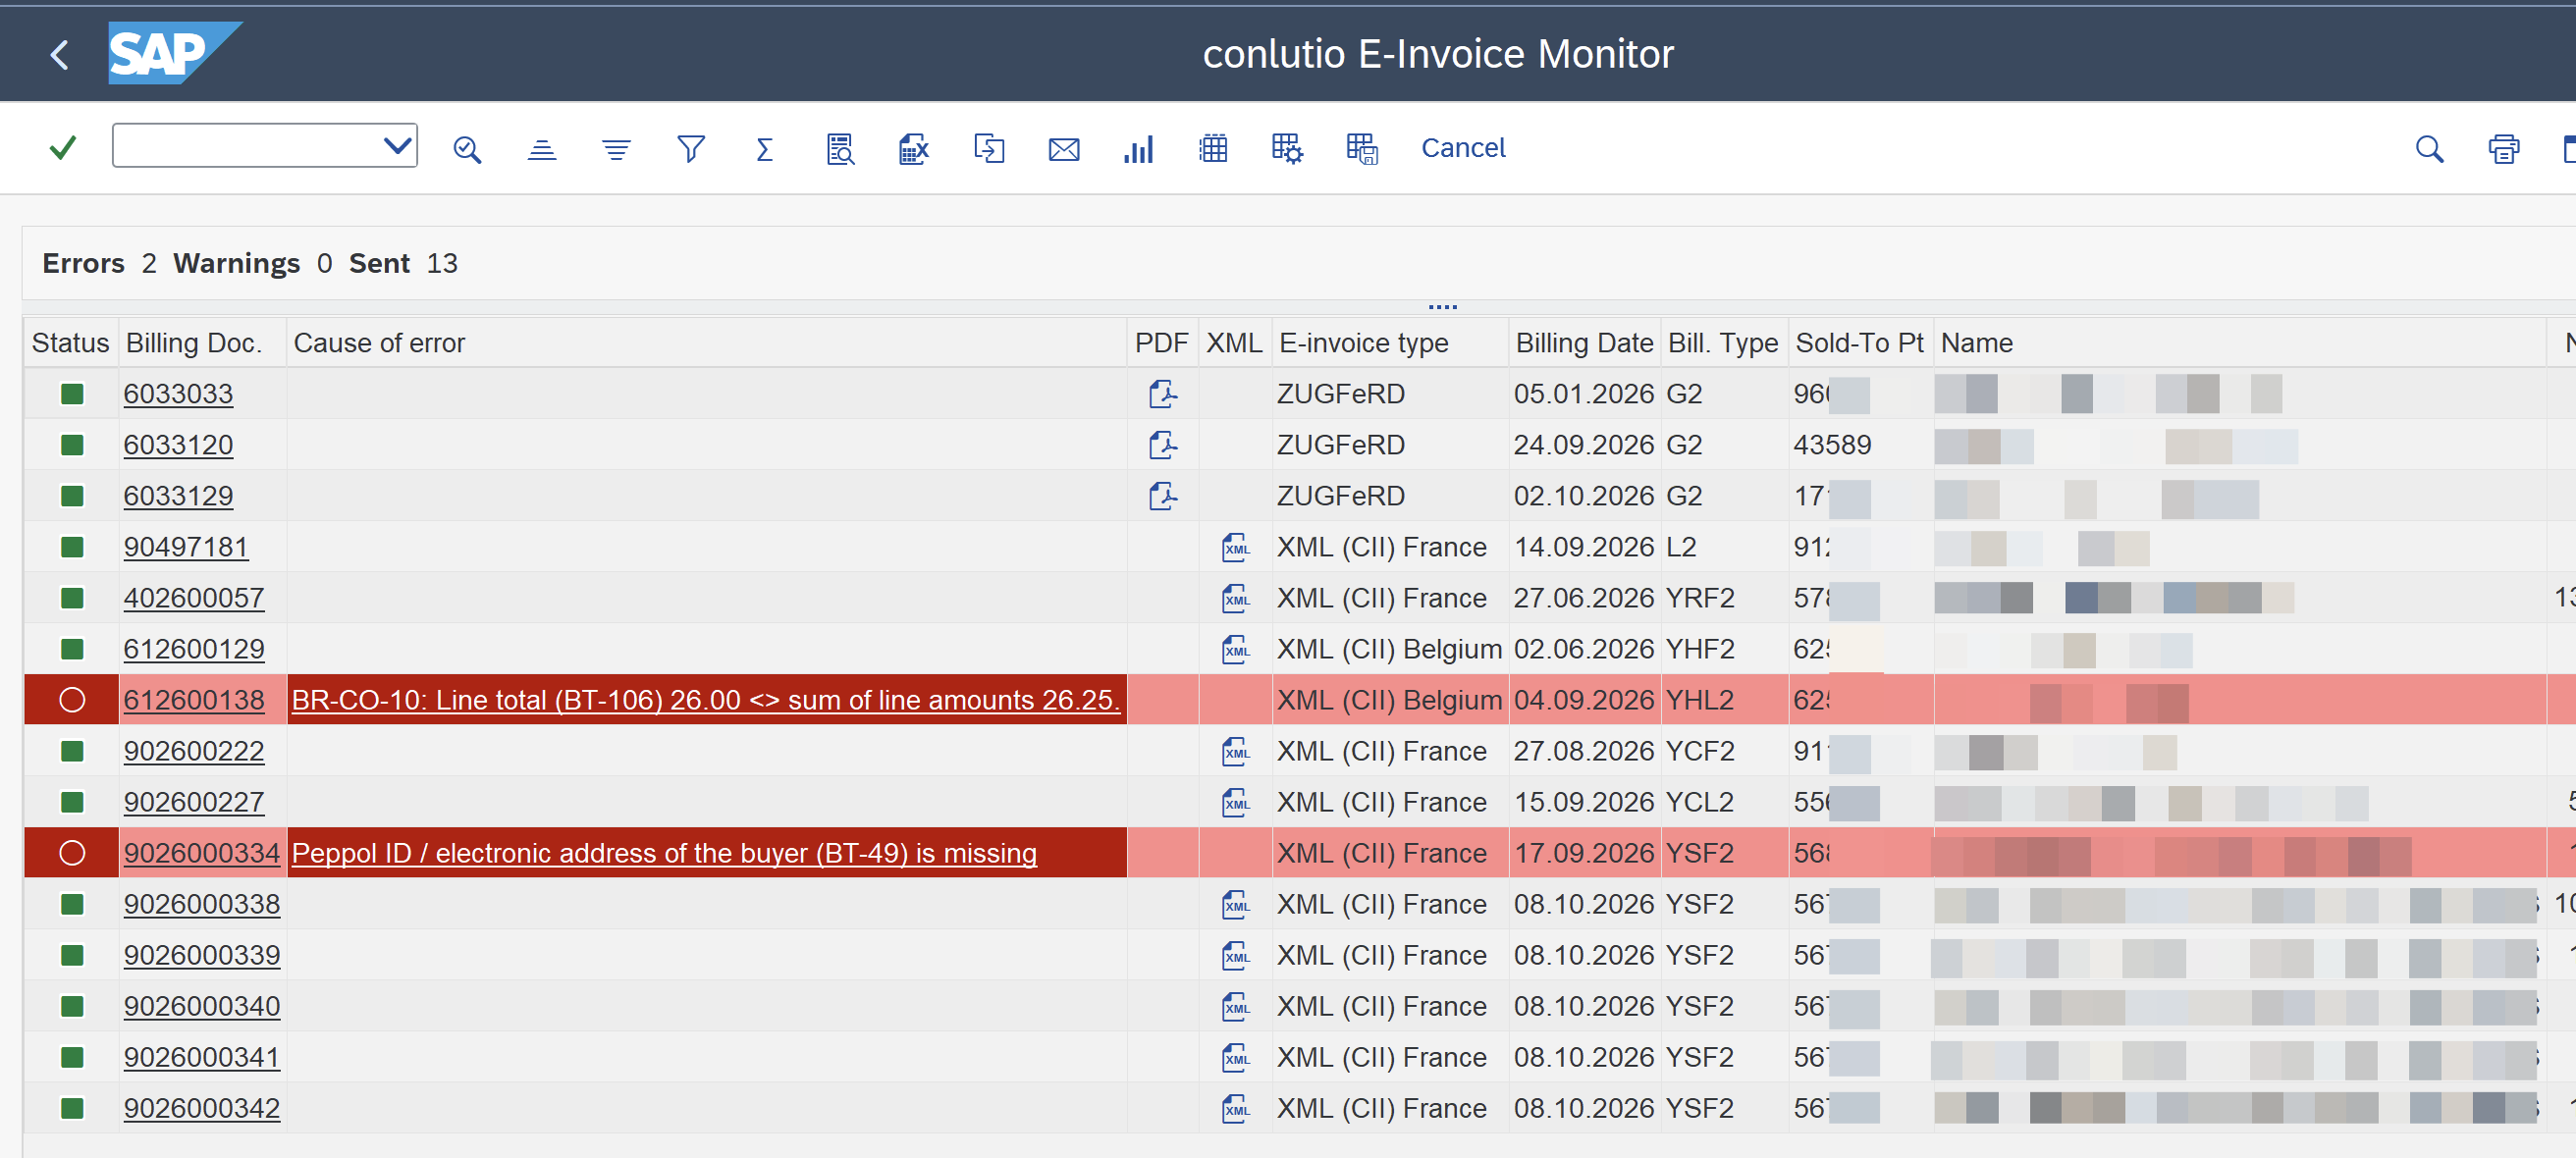Open the Details magnifier icon
Image resolution: width=2576 pixels, height=1158 pixels.
467,149
